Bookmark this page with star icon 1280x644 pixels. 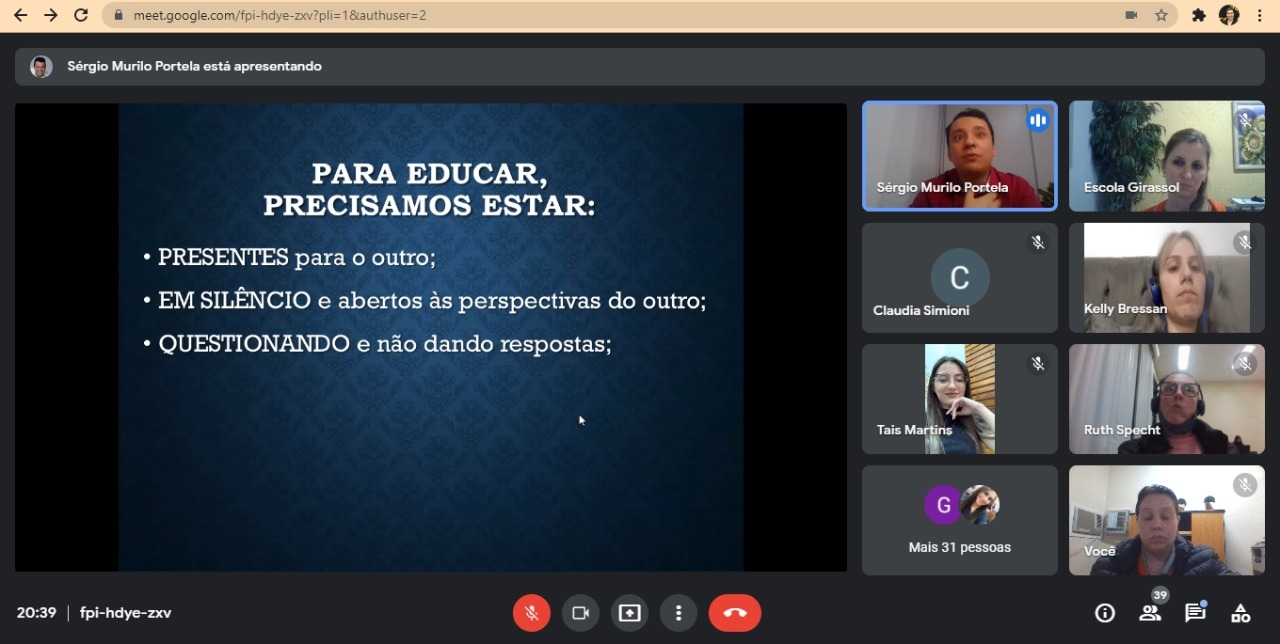[1161, 15]
